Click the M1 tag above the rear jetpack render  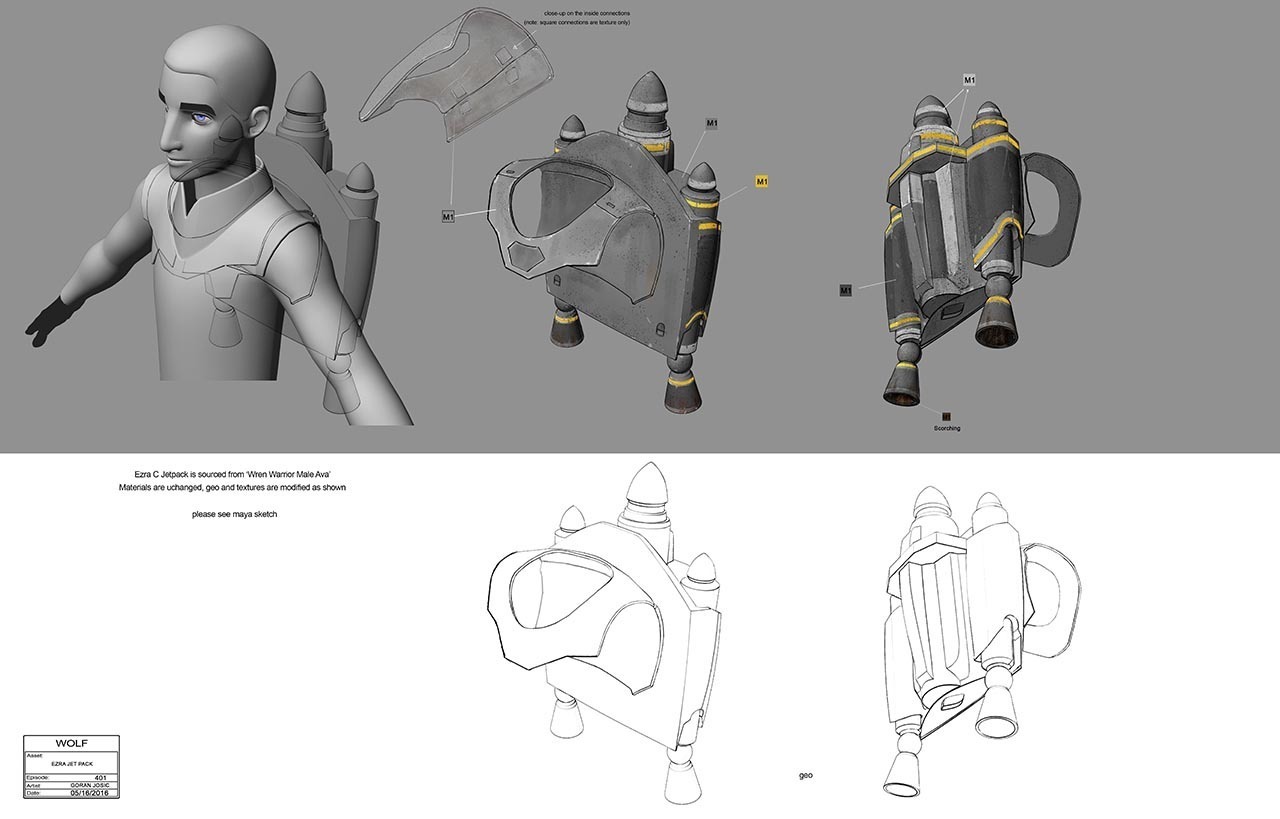click(x=970, y=79)
